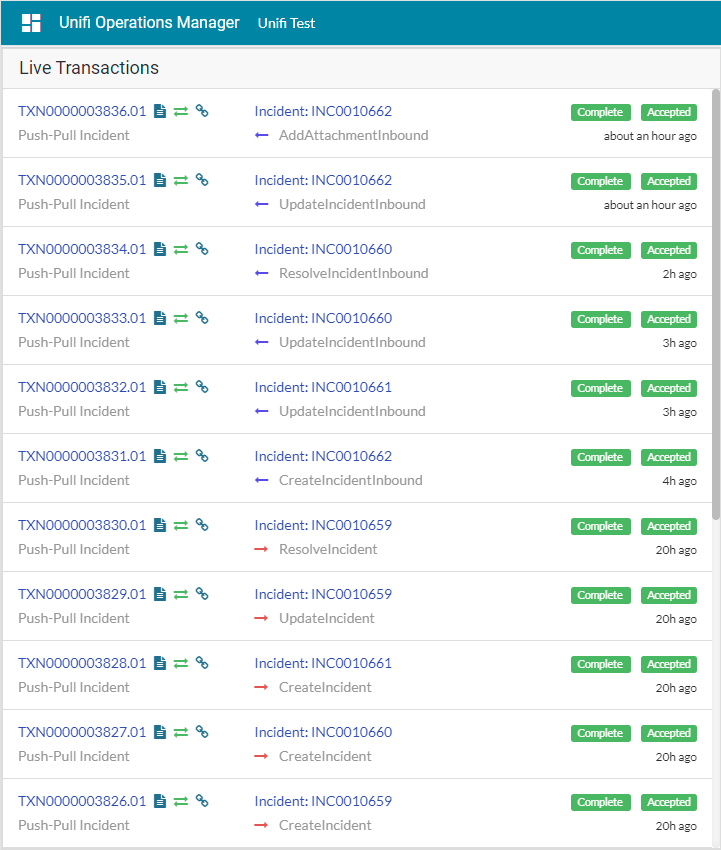This screenshot has height=850, width=721.
Task: Select the Unifi Test menu item
Action: (x=286, y=23)
